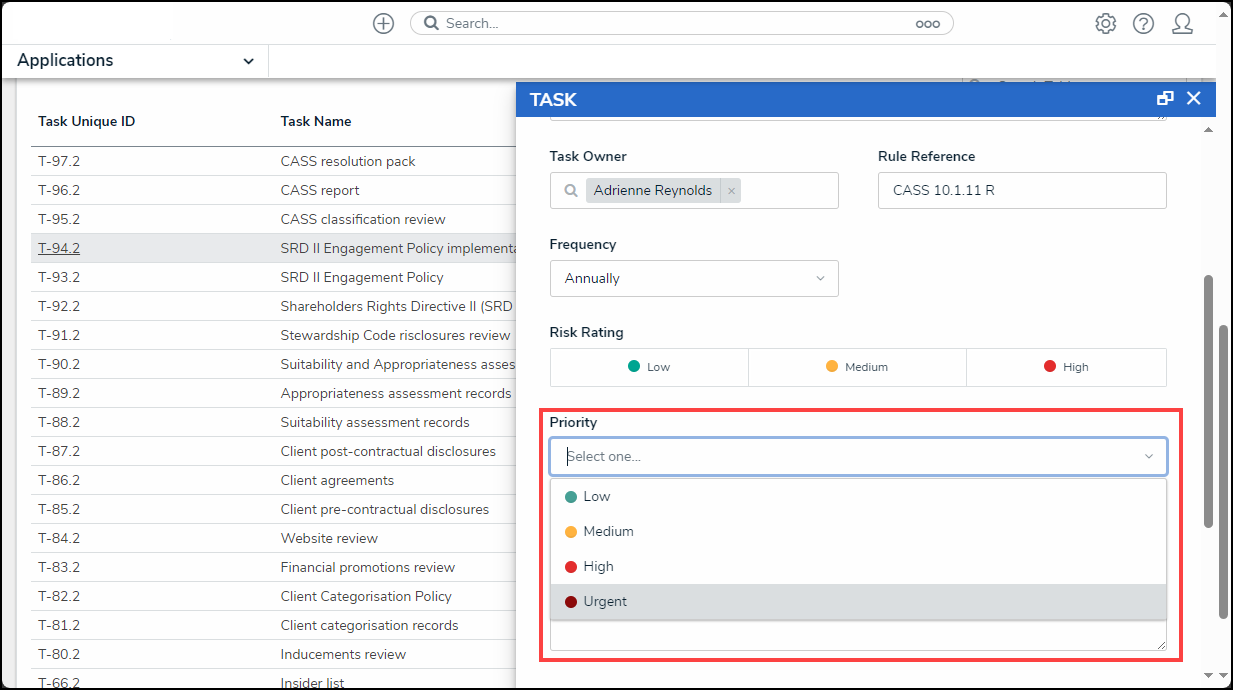Open the Frequency dropdown set to Annually
The image size is (1233, 690).
tap(694, 278)
